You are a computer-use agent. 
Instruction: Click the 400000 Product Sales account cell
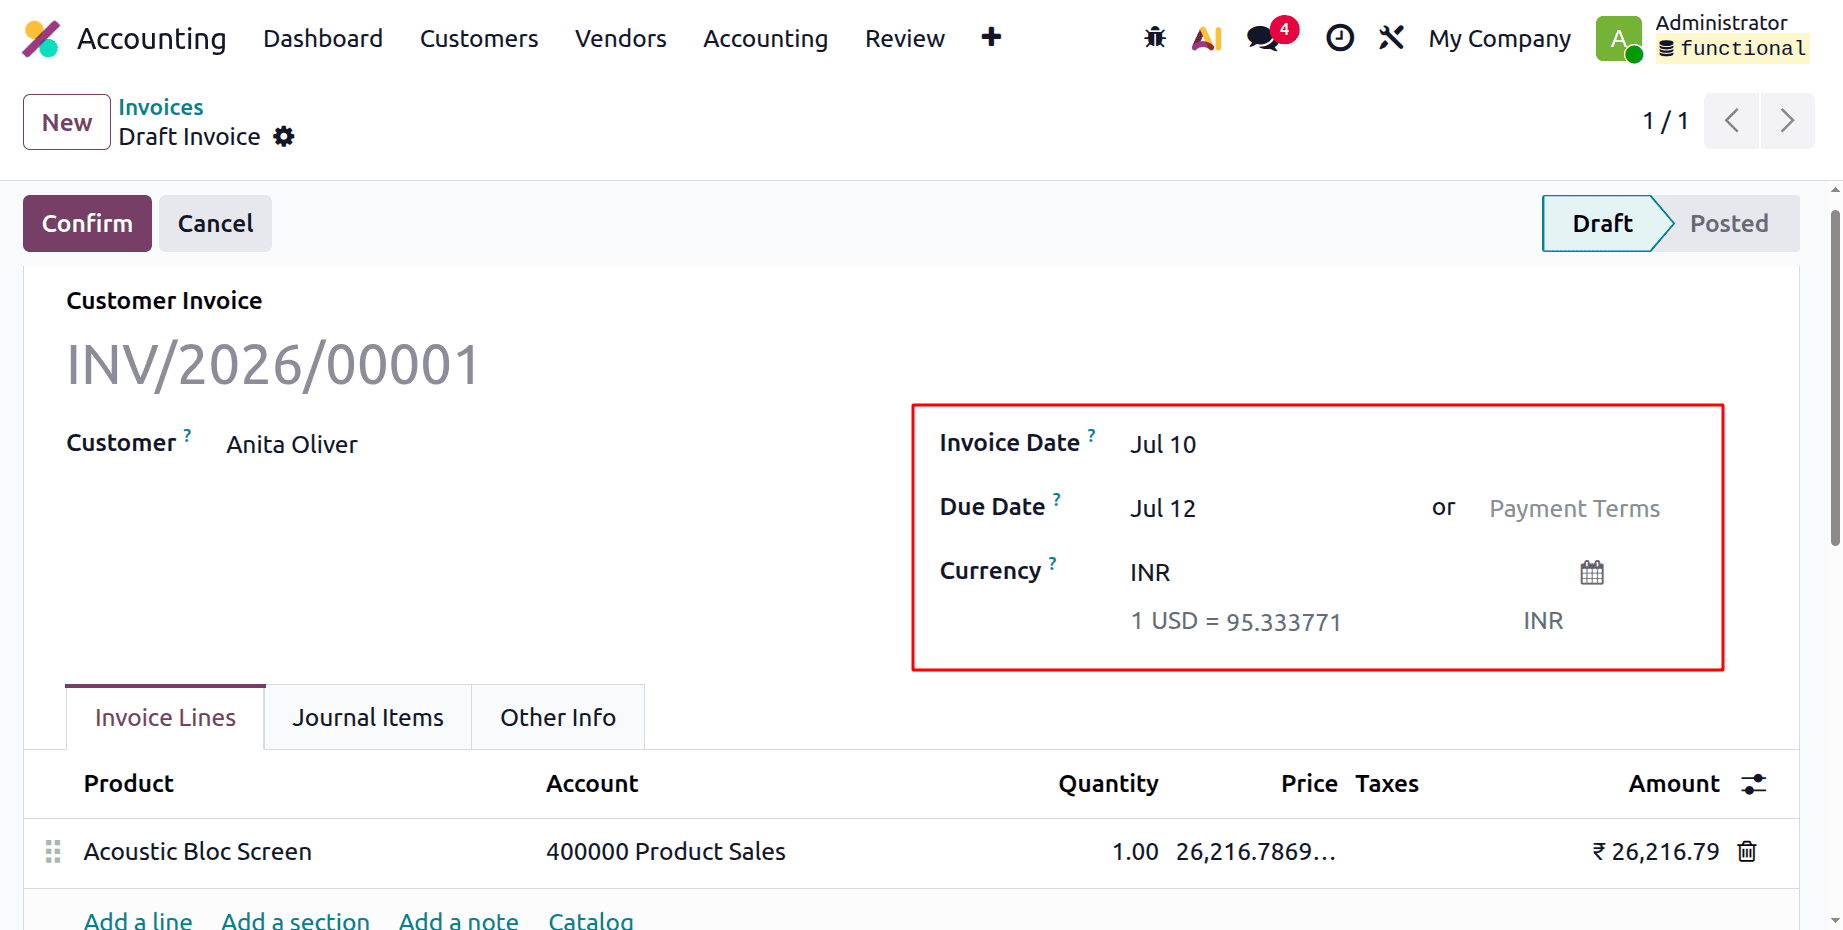point(666,851)
